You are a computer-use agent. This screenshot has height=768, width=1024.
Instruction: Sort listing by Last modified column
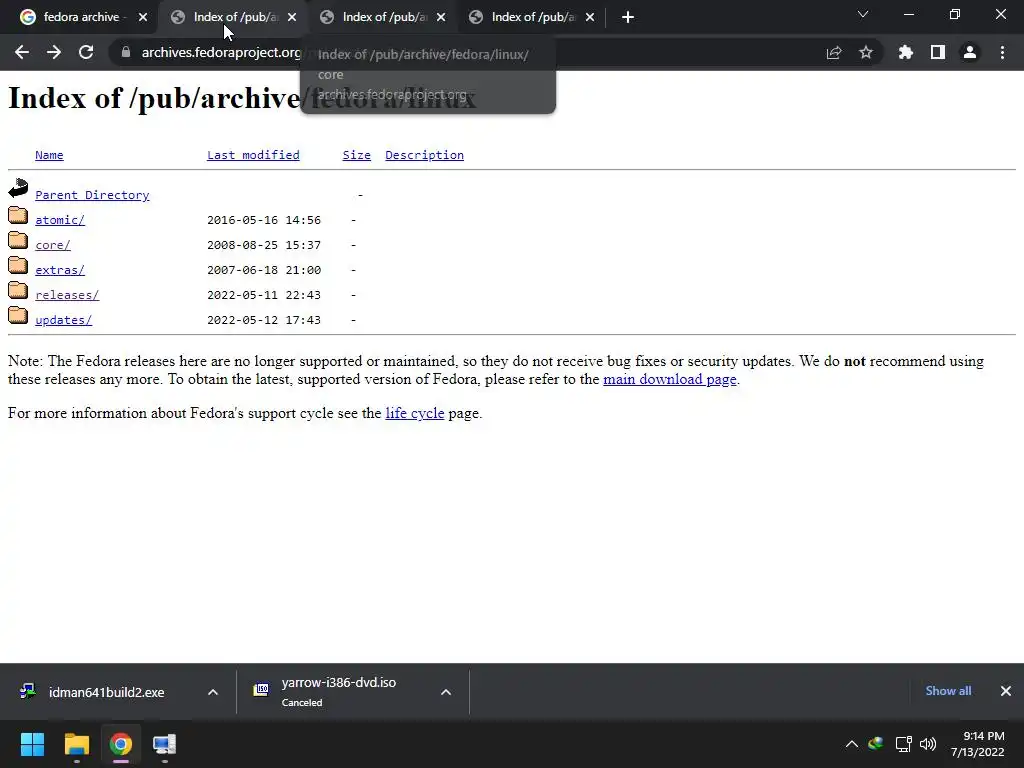click(x=253, y=155)
